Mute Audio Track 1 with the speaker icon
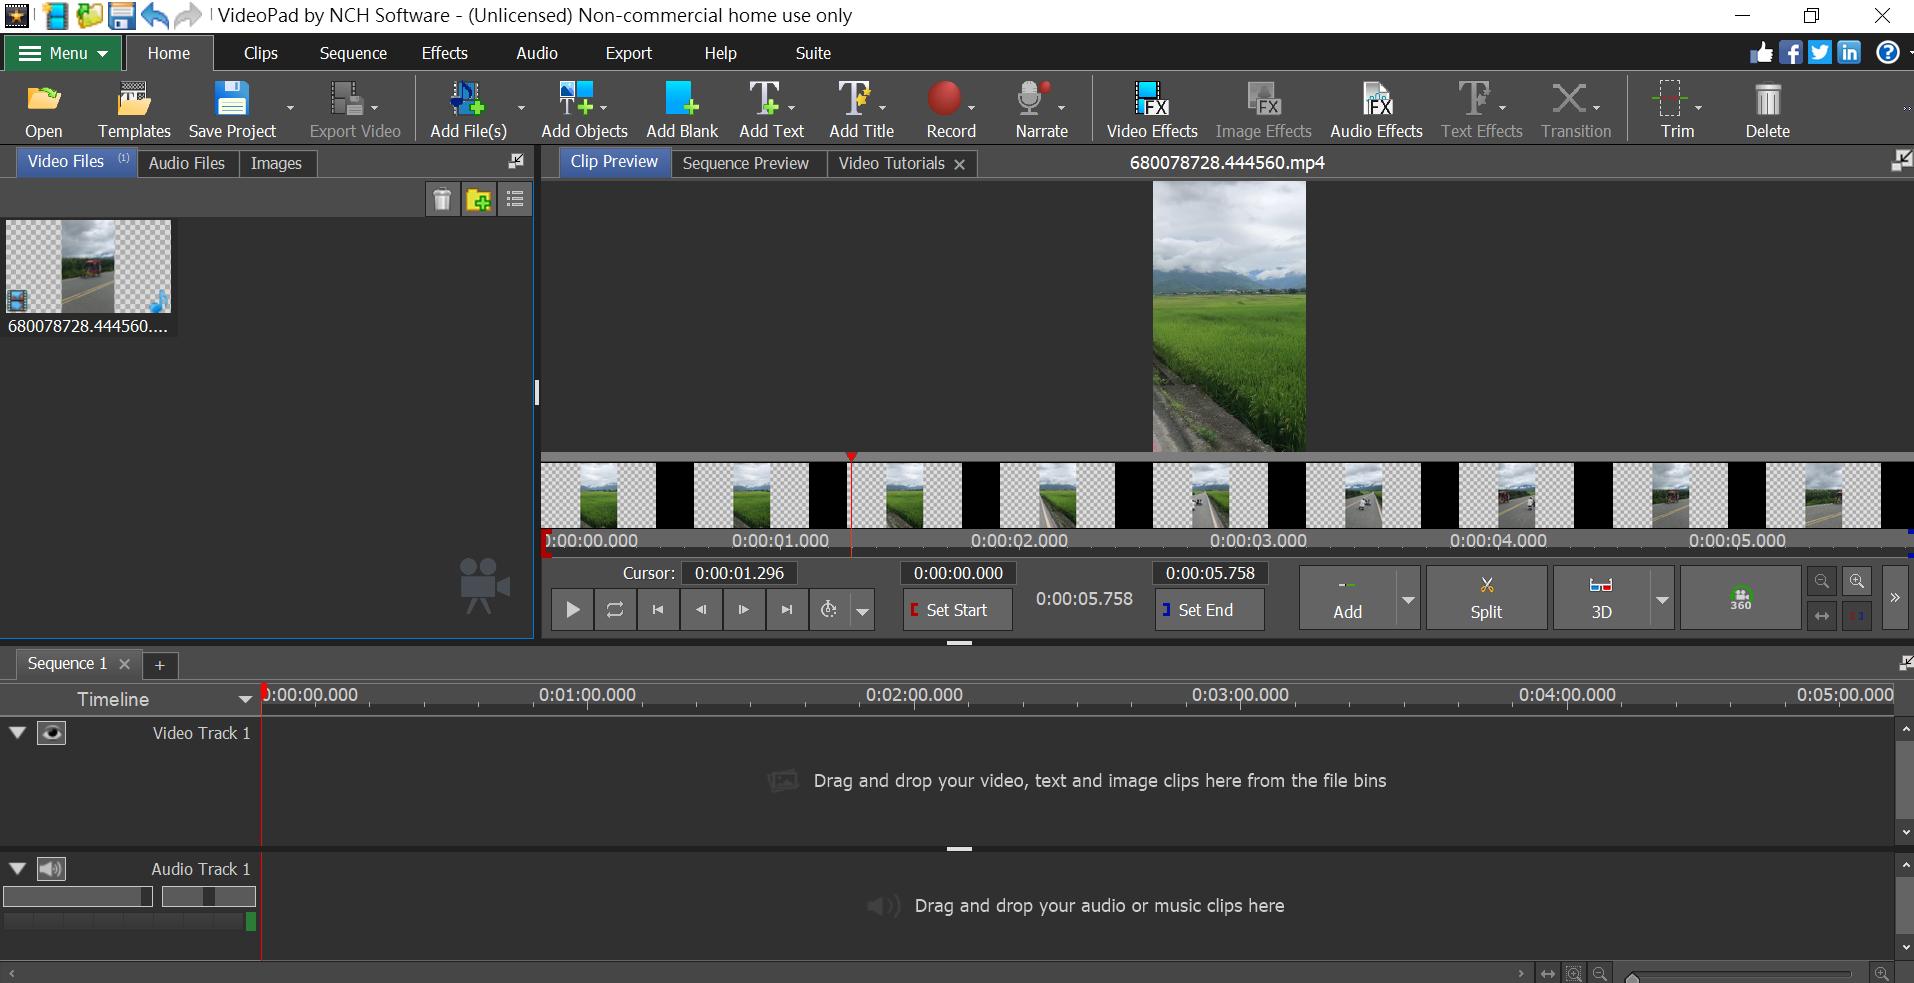The image size is (1914, 983). [x=51, y=869]
